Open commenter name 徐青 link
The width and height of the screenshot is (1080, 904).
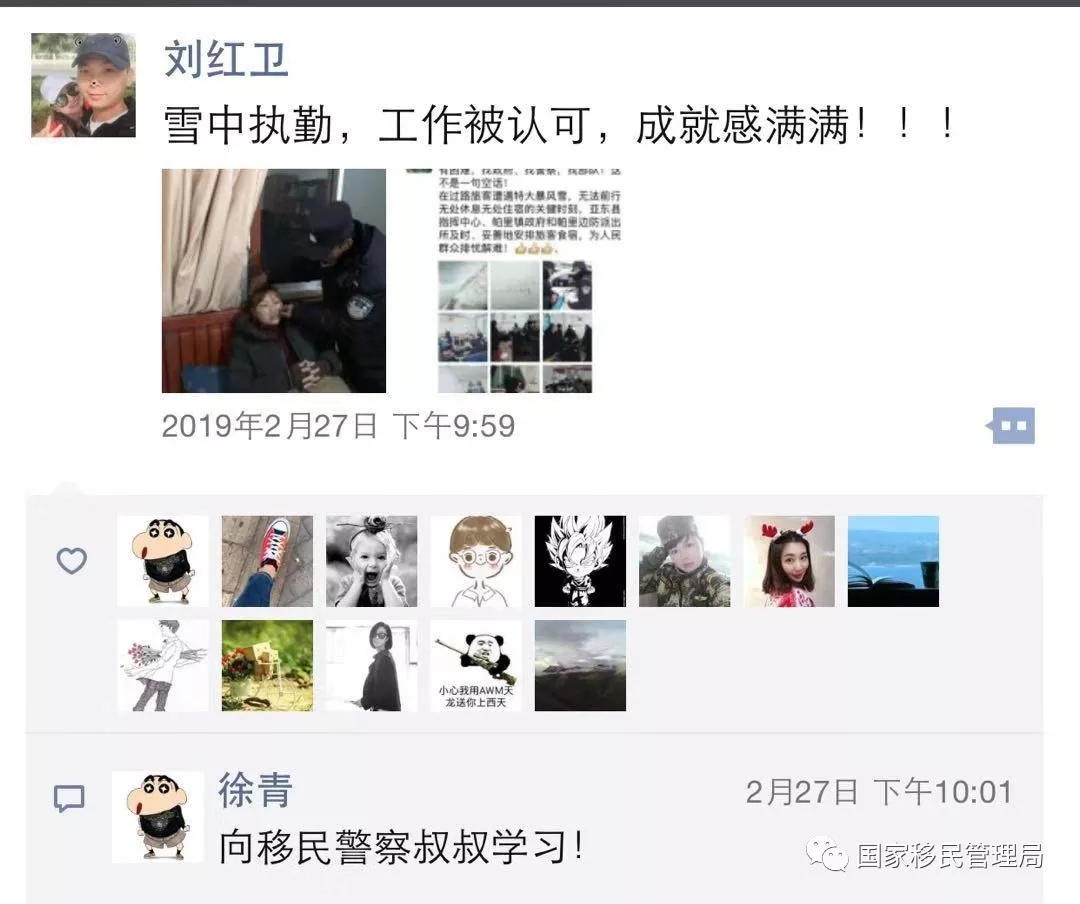256,790
